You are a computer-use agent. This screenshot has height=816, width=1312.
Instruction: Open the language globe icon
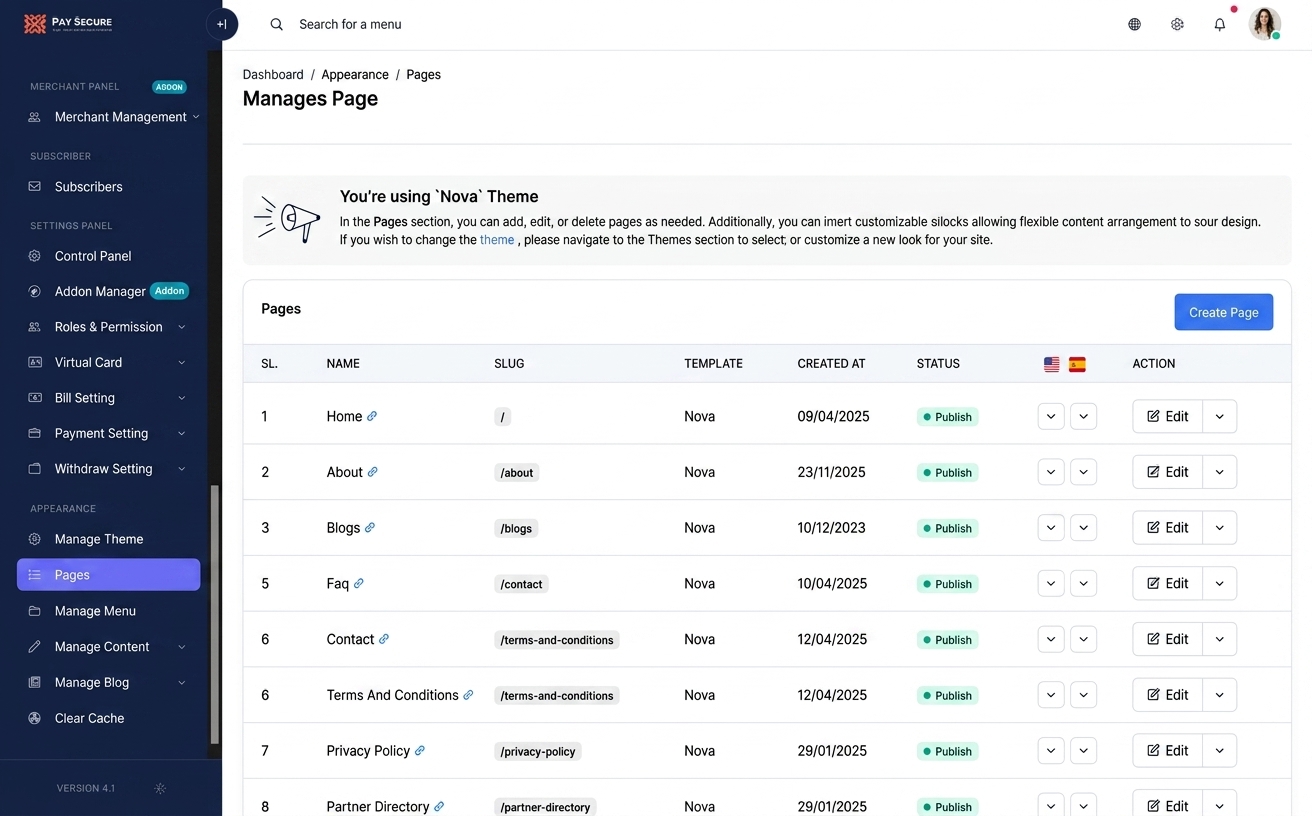point(1134,24)
